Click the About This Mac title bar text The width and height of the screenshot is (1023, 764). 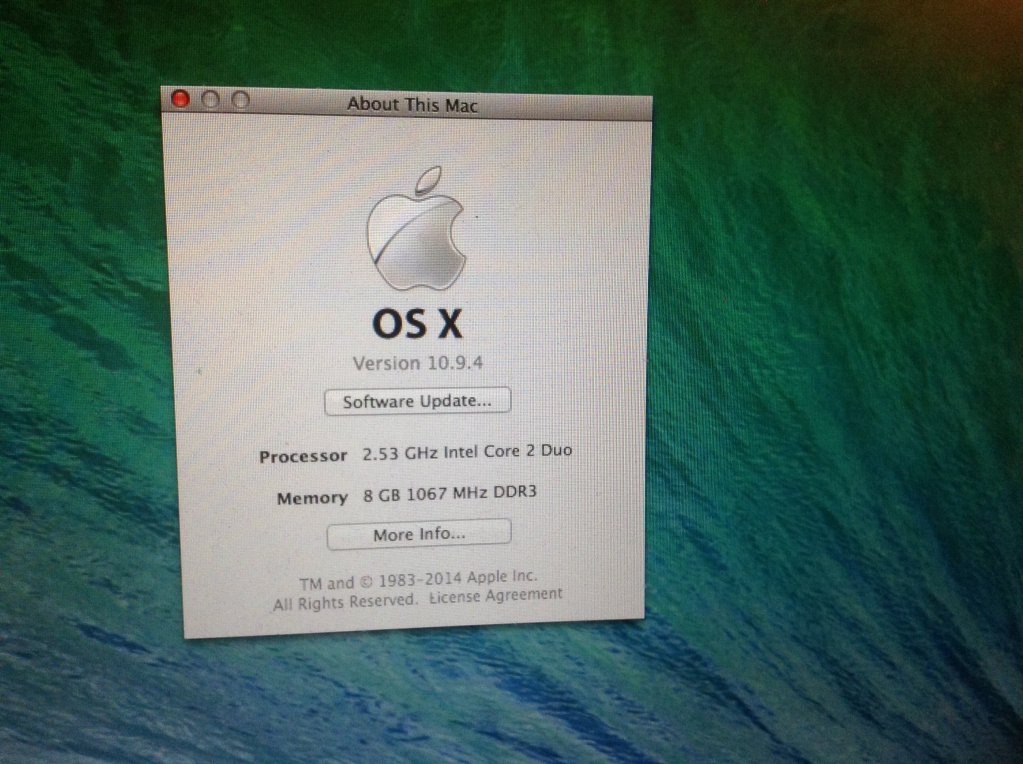click(412, 104)
